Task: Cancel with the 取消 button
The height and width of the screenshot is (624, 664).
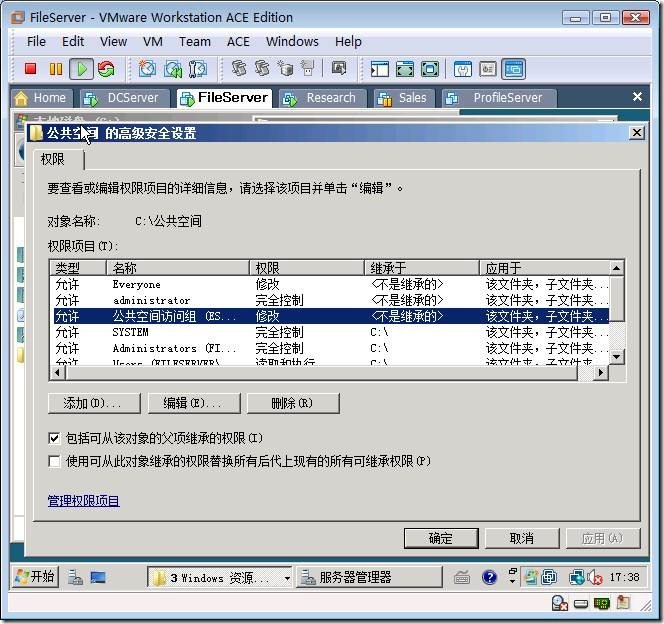Action: 522,538
